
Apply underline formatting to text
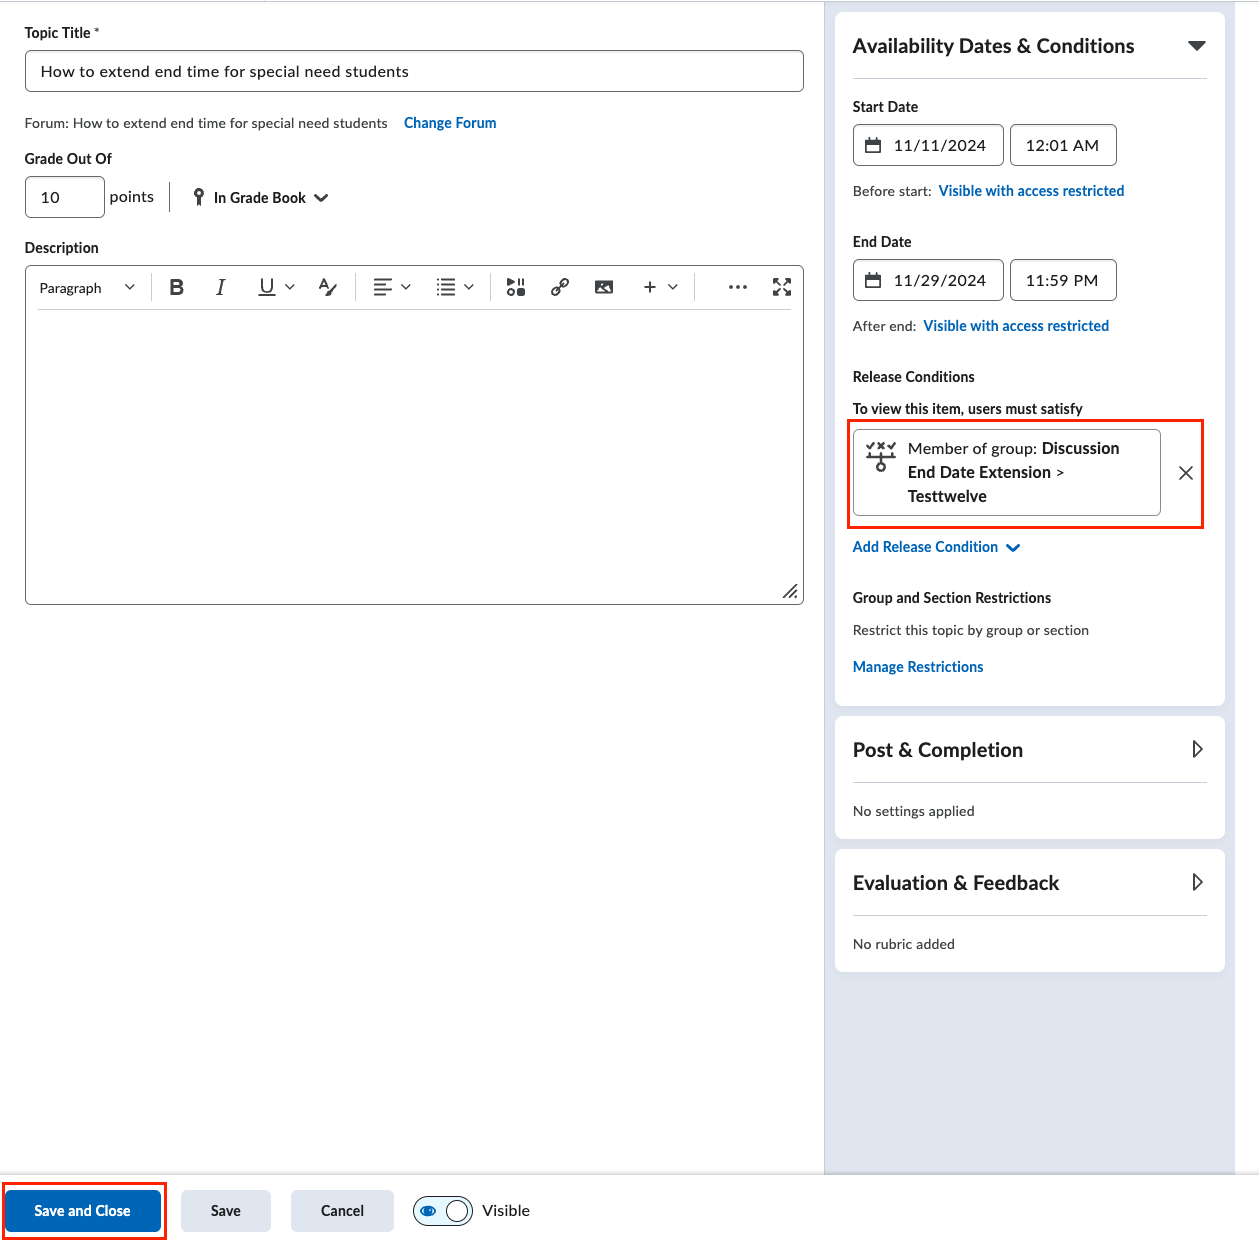click(266, 288)
